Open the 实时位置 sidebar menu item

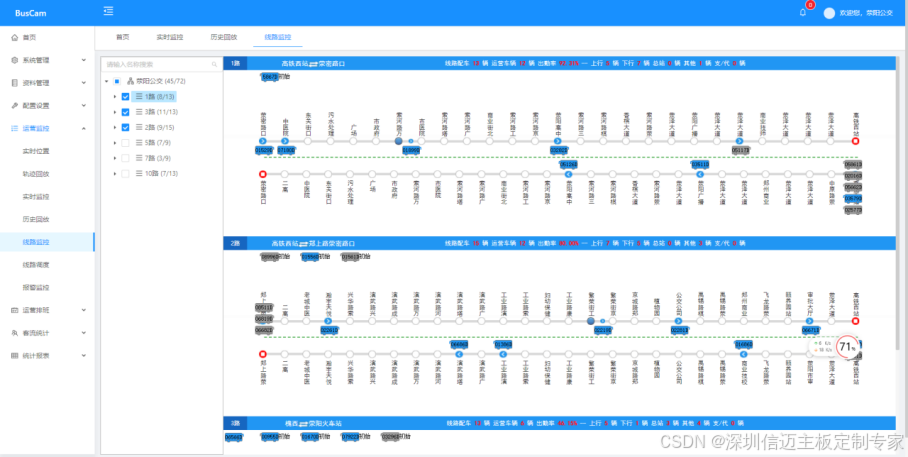(x=36, y=150)
